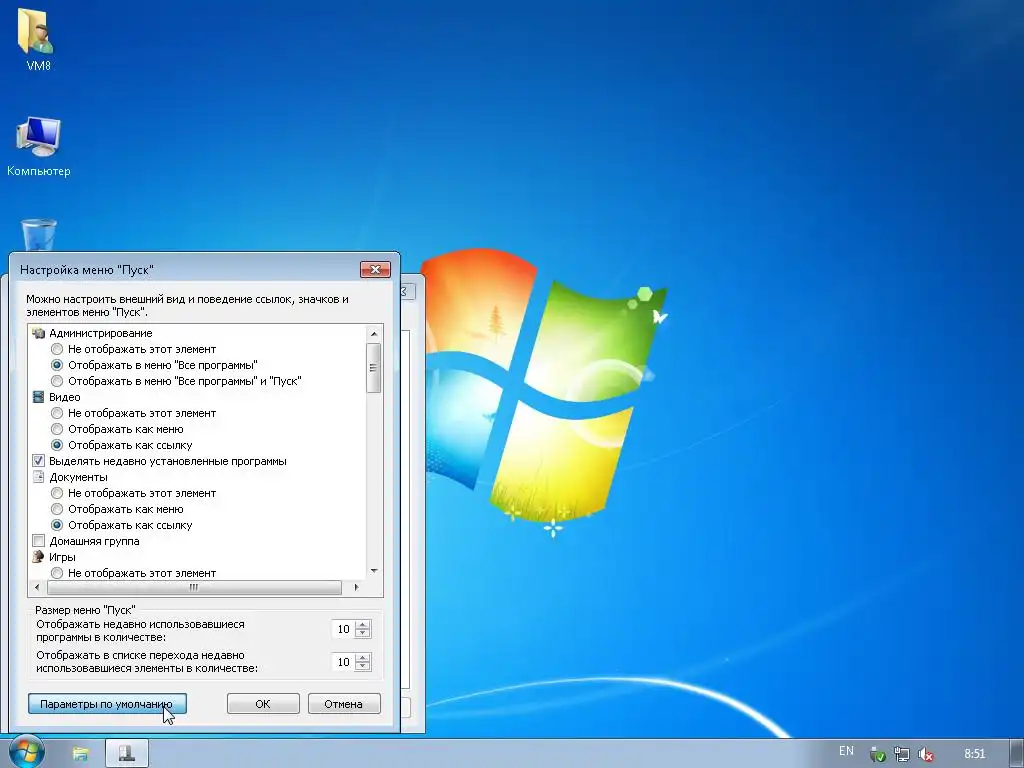This screenshot has width=1024, height=768.
Task: Select Отображать в меню "Все программы" only
Action: [x=57, y=365]
